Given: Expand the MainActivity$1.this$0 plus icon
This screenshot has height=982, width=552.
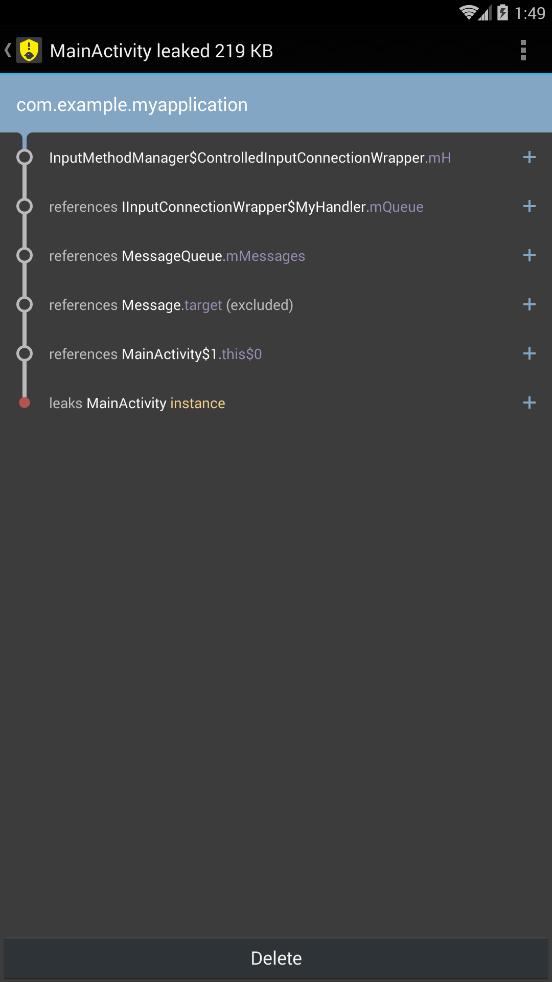Looking at the screenshot, I should click(529, 354).
